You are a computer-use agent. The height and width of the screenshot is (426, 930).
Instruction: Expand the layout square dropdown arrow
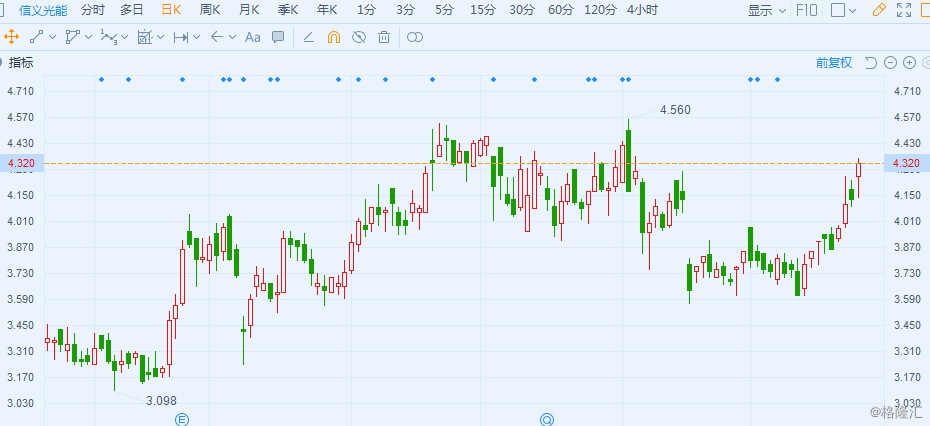click(x=853, y=11)
